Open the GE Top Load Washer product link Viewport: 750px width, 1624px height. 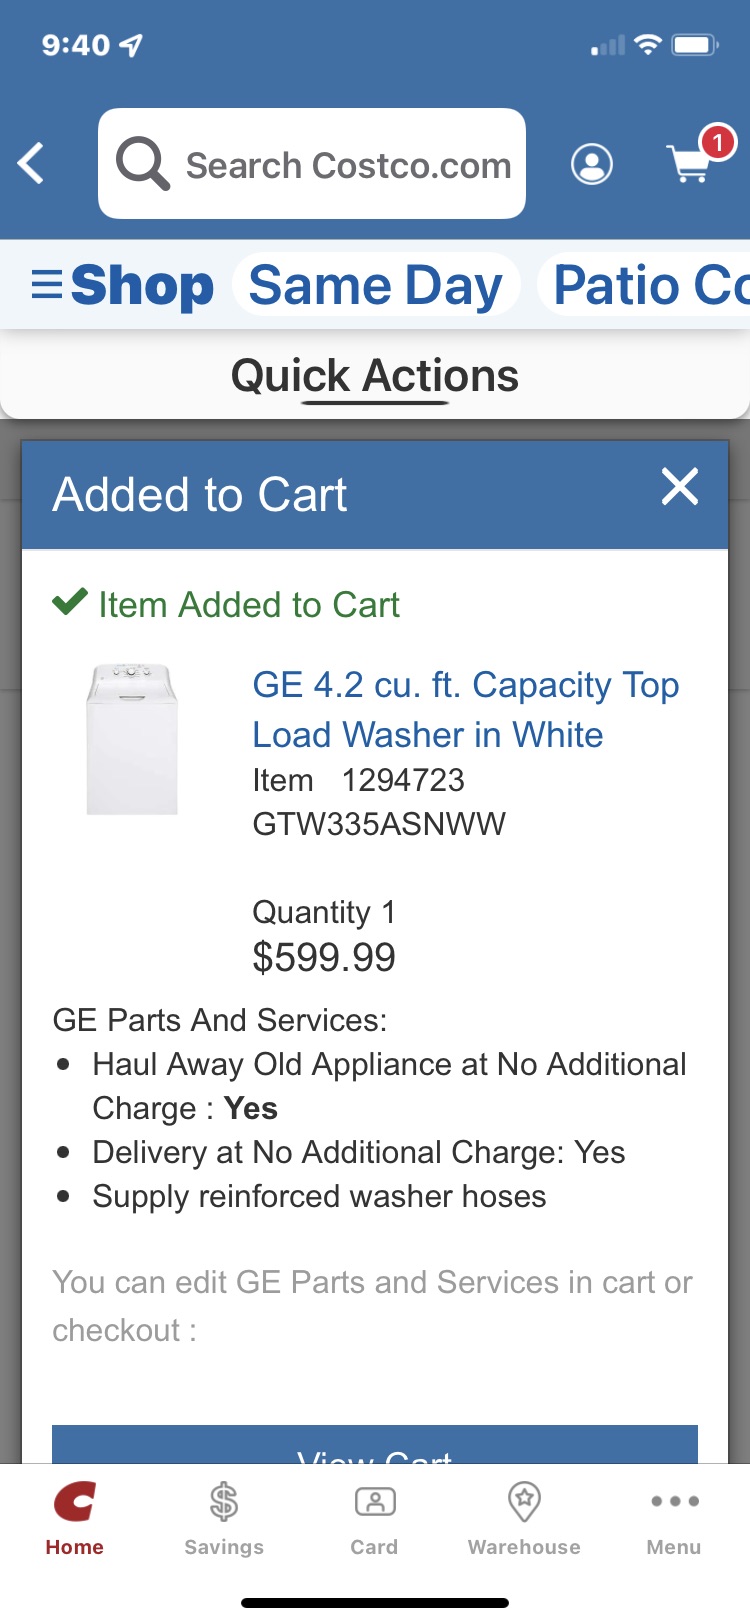click(466, 709)
